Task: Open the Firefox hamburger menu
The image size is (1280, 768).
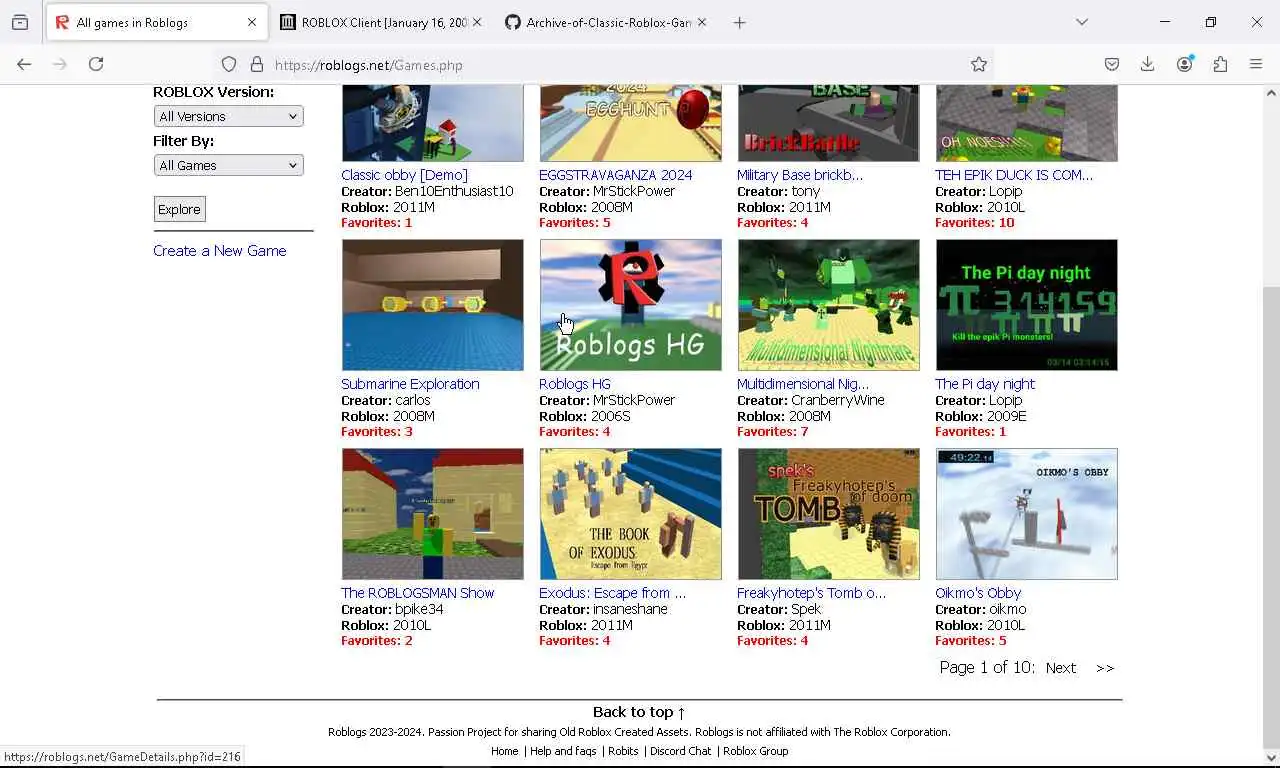Action: pyautogui.click(x=1256, y=65)
